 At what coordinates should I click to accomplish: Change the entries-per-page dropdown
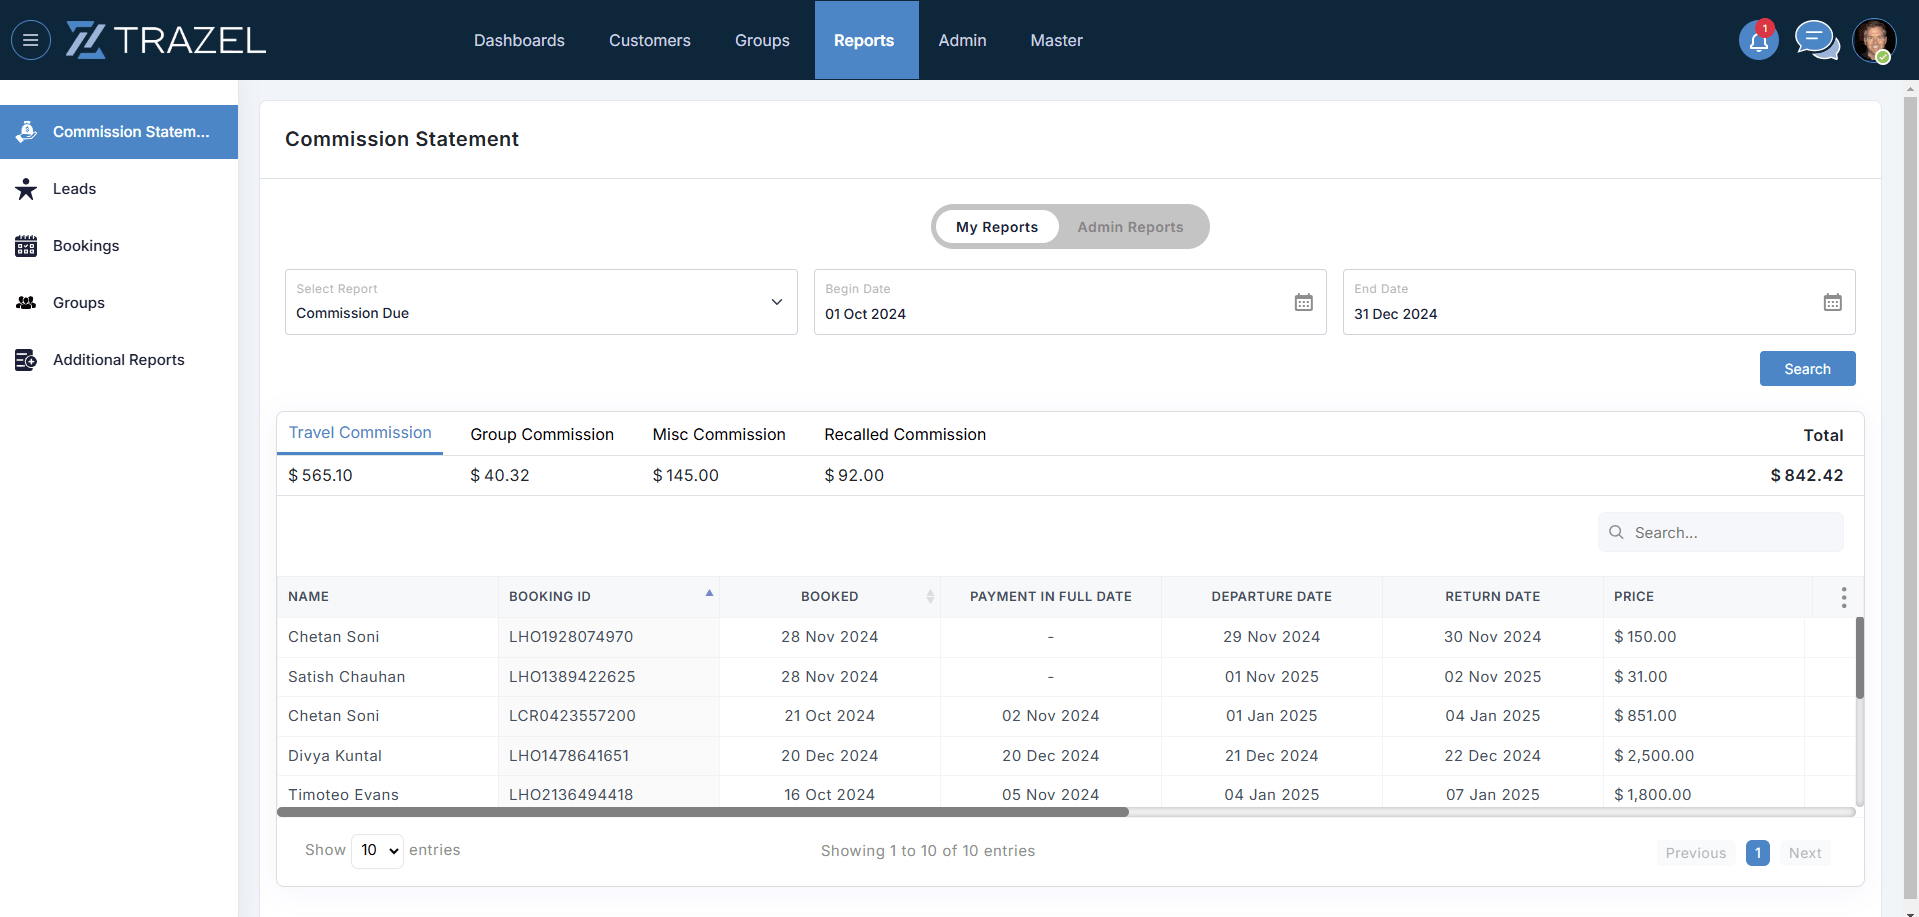tap(378, 851)
